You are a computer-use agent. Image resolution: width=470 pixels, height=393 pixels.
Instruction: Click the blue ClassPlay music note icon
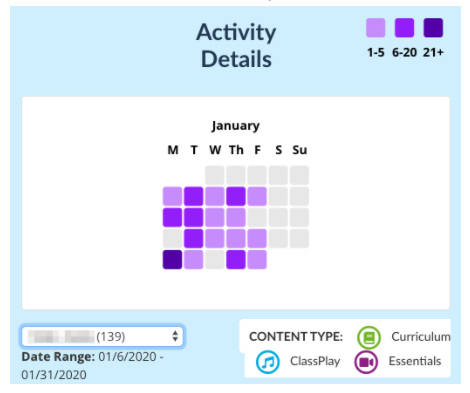[268, 362]
